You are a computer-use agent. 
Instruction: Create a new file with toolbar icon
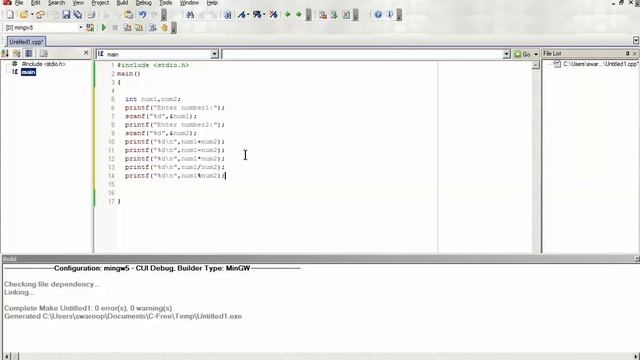[10, 15]
